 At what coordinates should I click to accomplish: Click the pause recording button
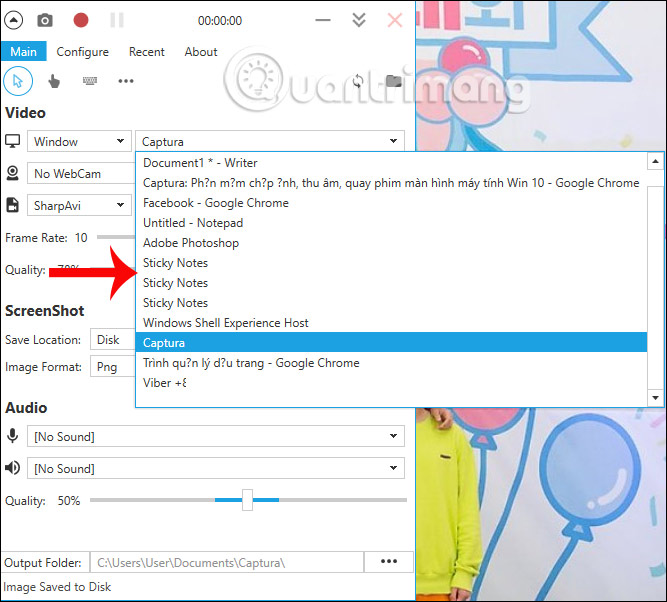(x=117, y=20)
